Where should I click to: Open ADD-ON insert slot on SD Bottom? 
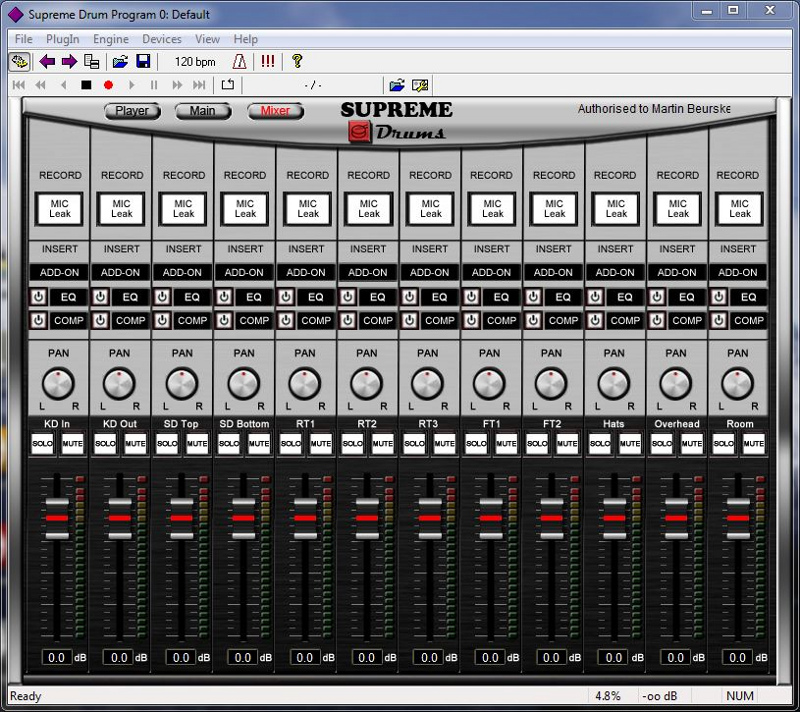point(244,272)
